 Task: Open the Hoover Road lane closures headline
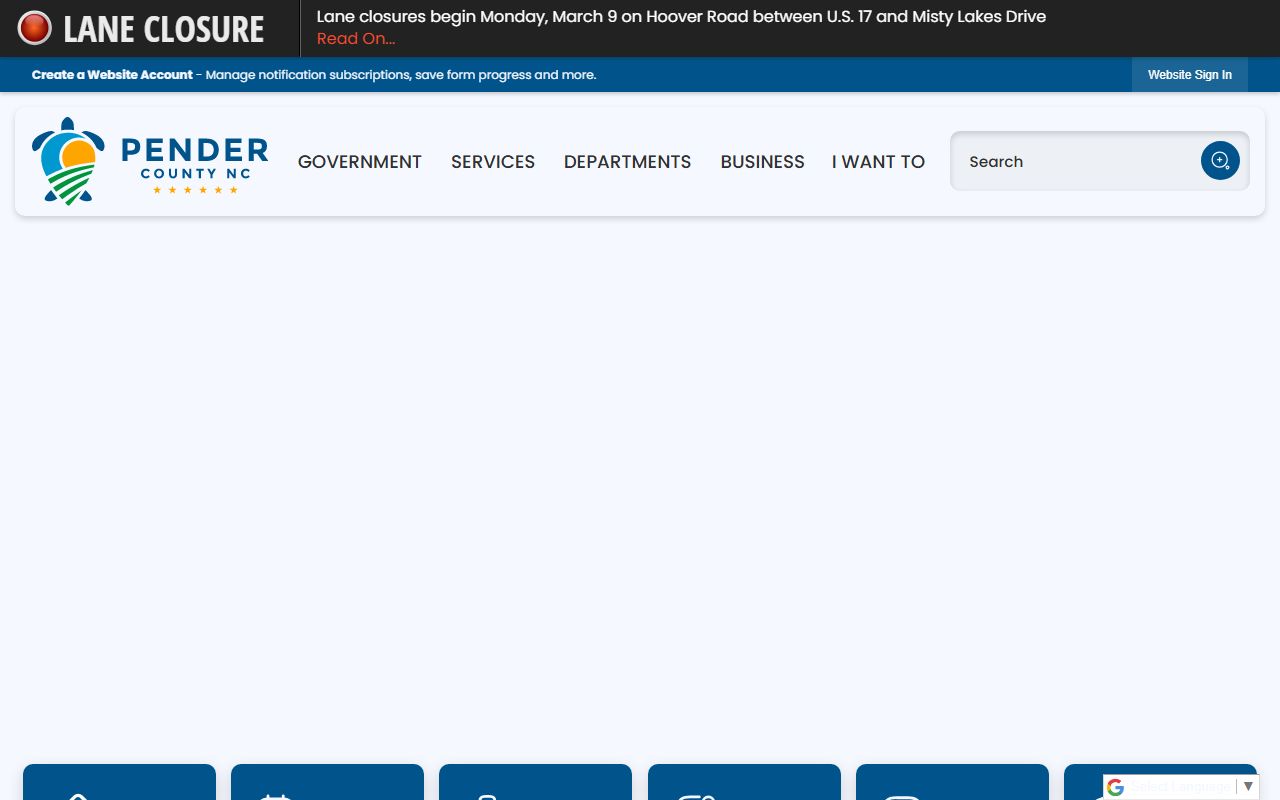coord(680,17)
